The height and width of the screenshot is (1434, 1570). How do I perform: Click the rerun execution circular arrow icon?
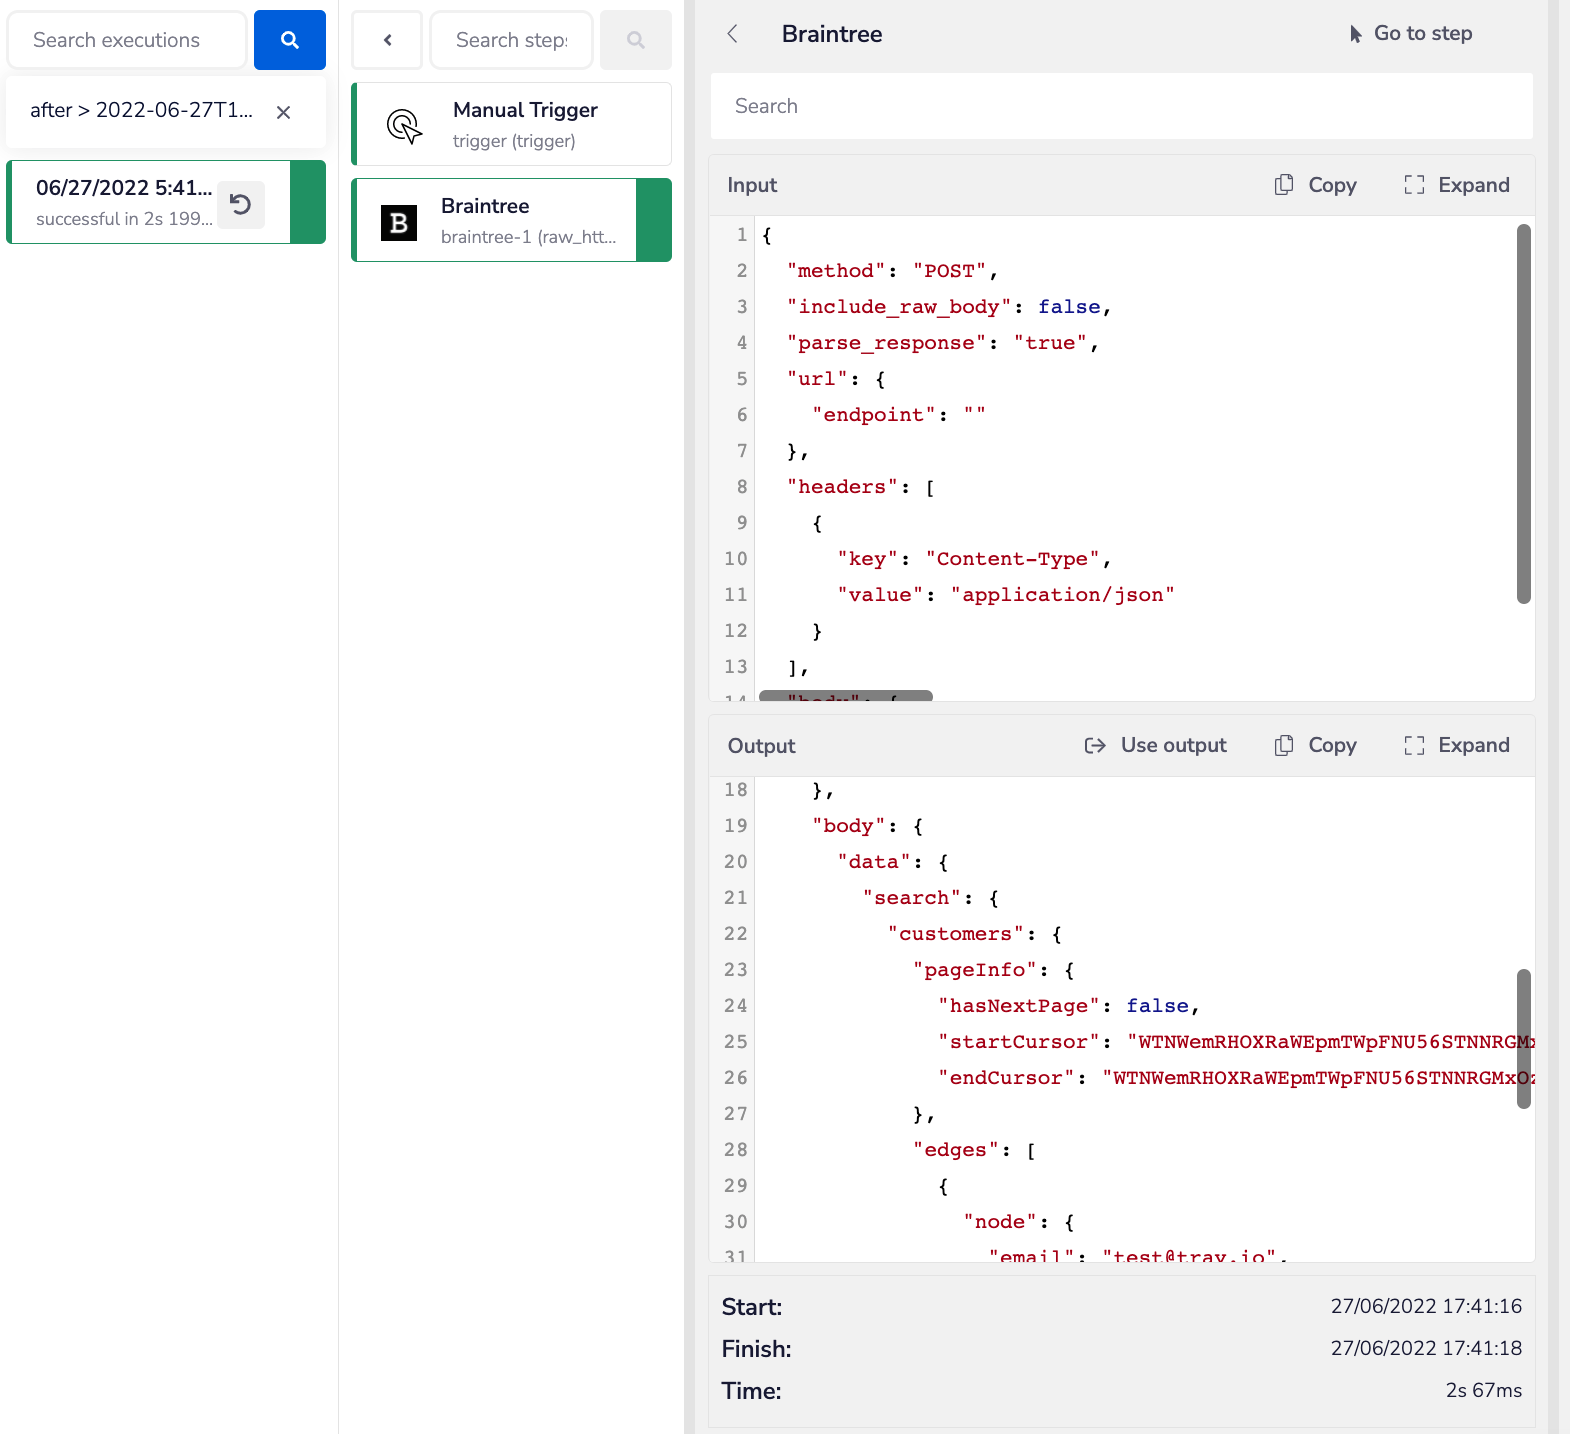[x=240, y=204]
